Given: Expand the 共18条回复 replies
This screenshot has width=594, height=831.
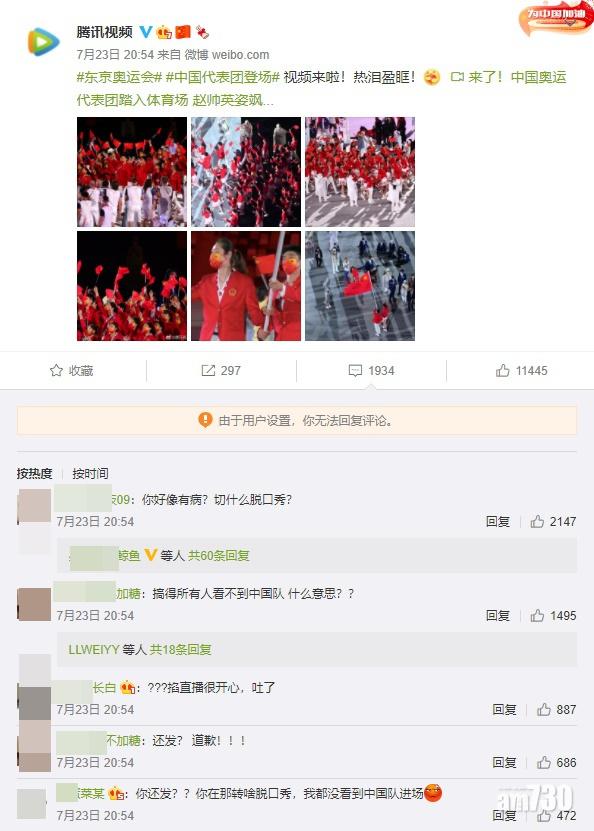Looking at the screenshot, I should (180, 649).
